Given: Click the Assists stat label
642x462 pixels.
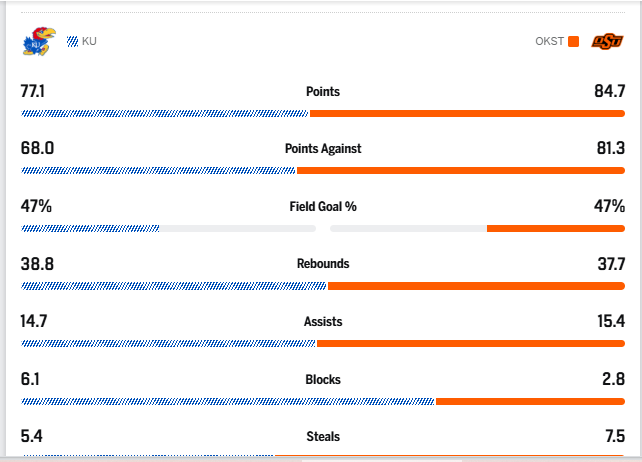Looking at the screenshot, I should [323, 322].
